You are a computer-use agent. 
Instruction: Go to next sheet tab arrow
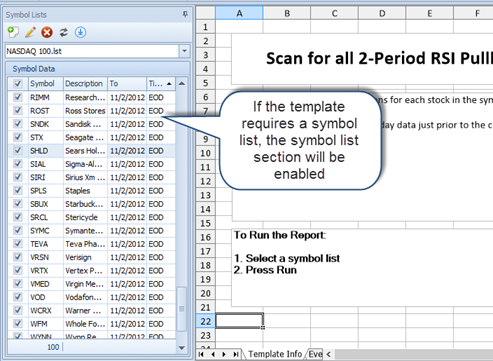click(x=224, y=354)
